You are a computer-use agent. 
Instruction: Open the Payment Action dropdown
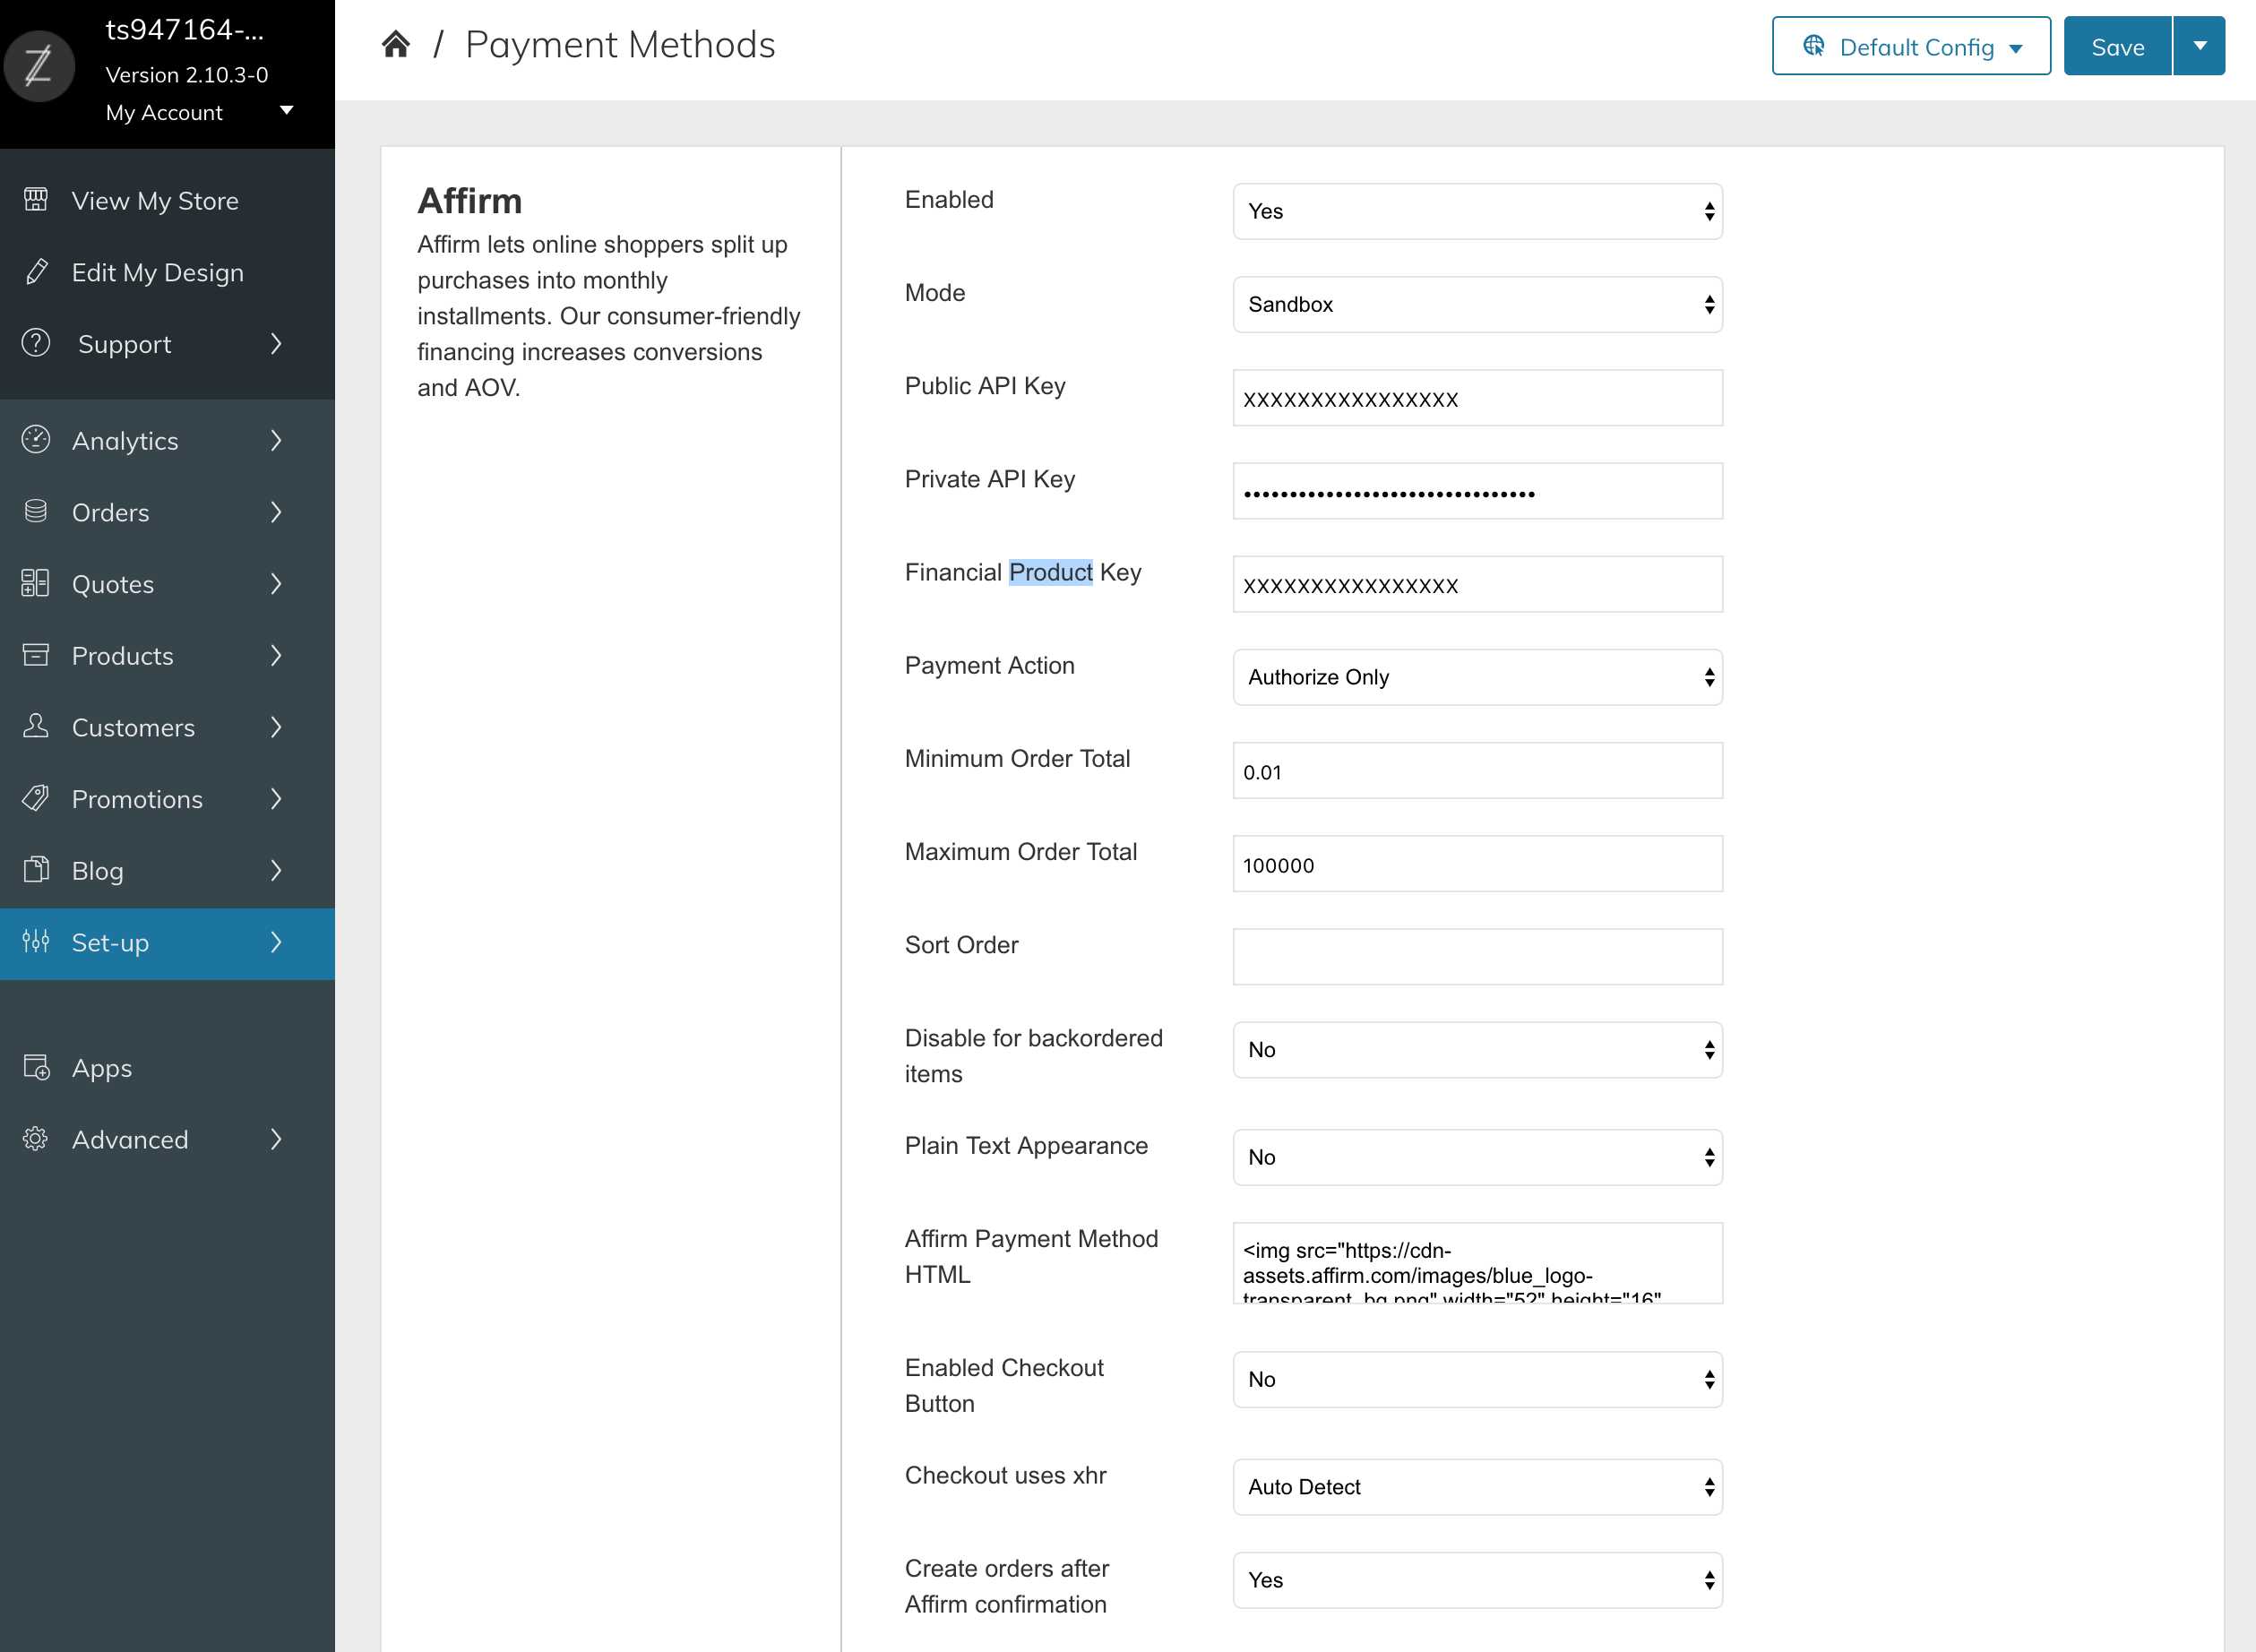pos(1477,677)
